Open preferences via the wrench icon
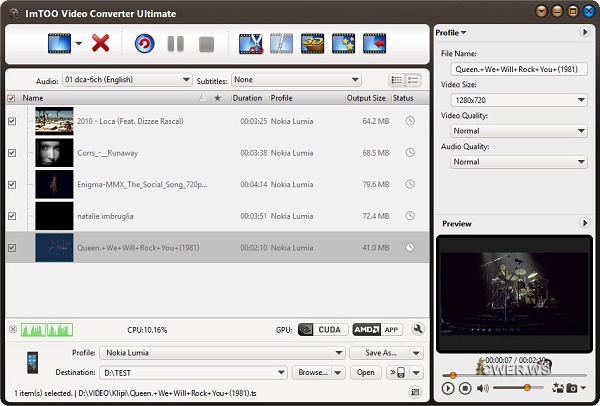 pyautogui.click(x=417, y=328)
